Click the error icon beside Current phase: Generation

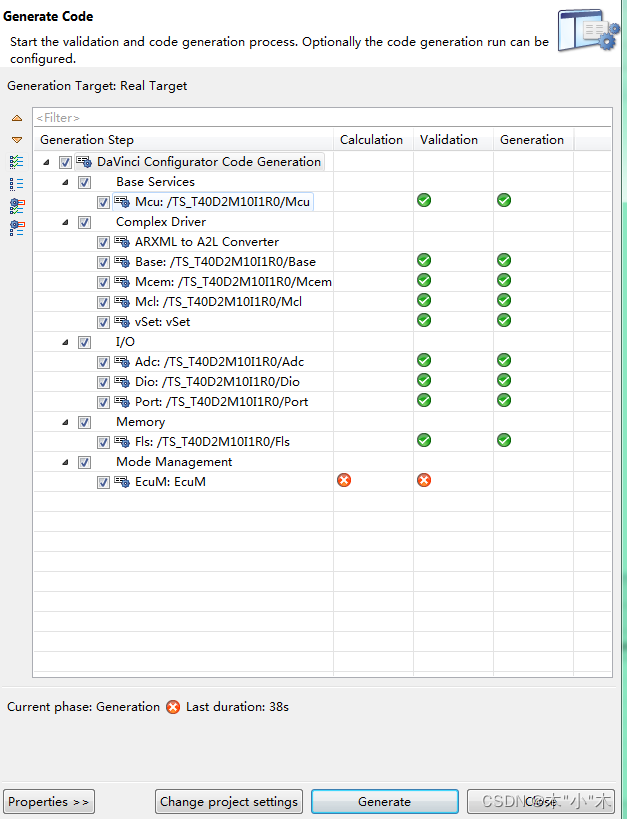pyautogui.click(x=173, y=707)
